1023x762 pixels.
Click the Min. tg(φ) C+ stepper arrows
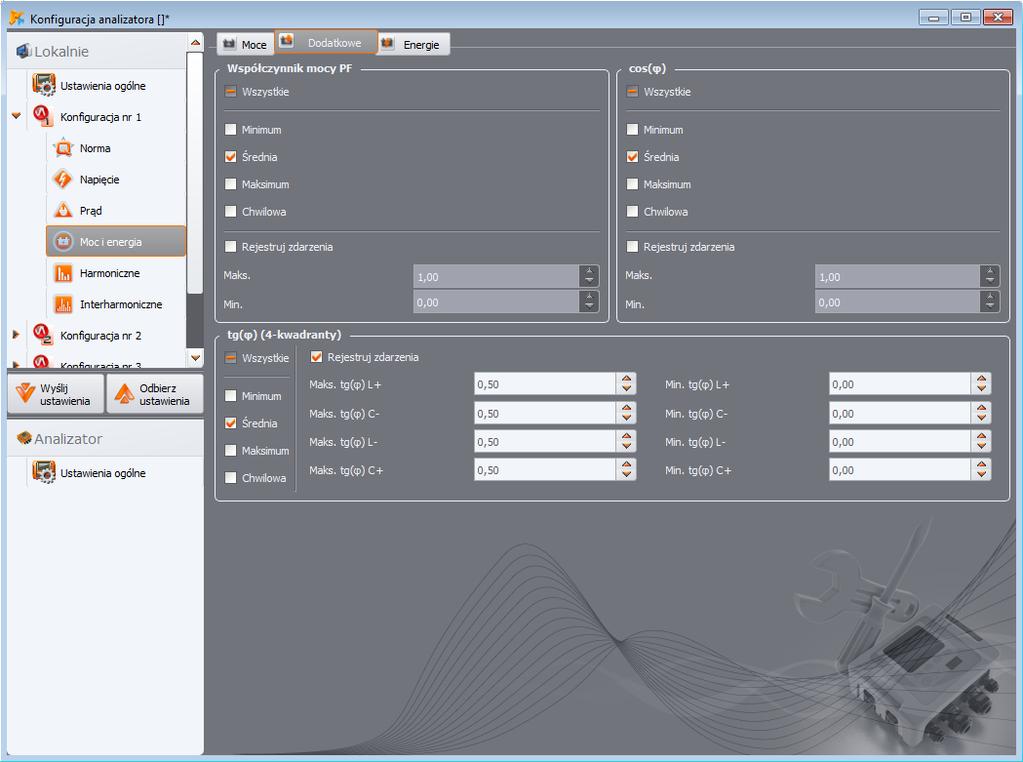[981, 469]
